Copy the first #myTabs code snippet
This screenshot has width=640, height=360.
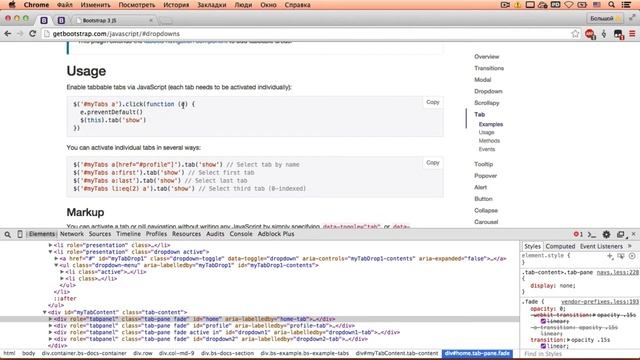433,102
